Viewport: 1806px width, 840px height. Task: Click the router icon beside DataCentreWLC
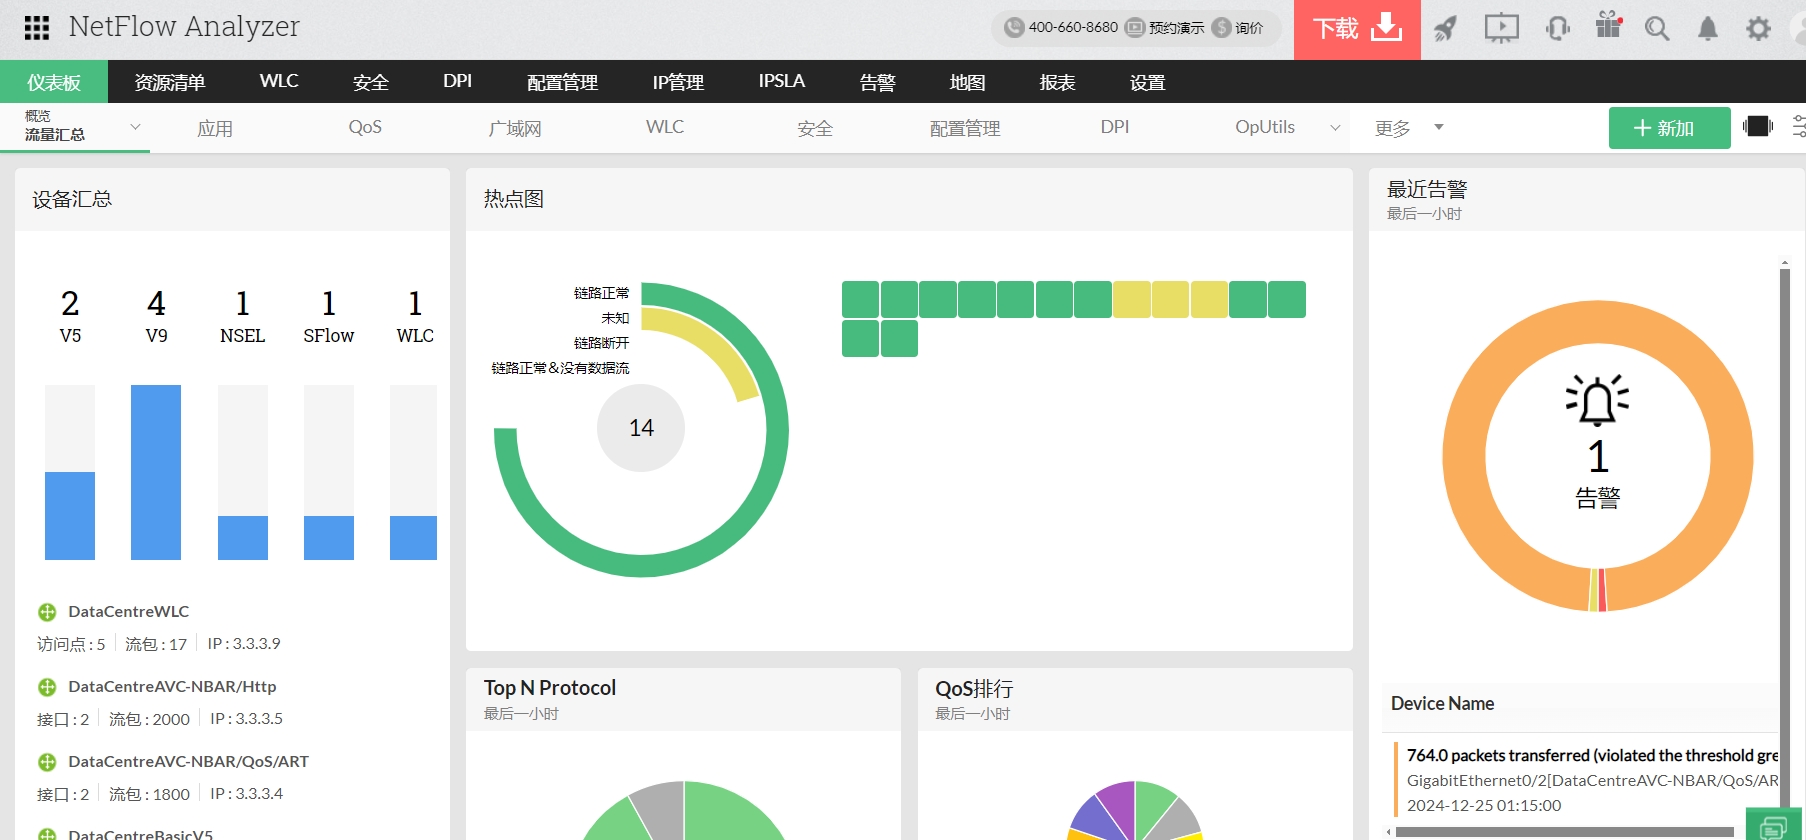[x=47, y=612]
